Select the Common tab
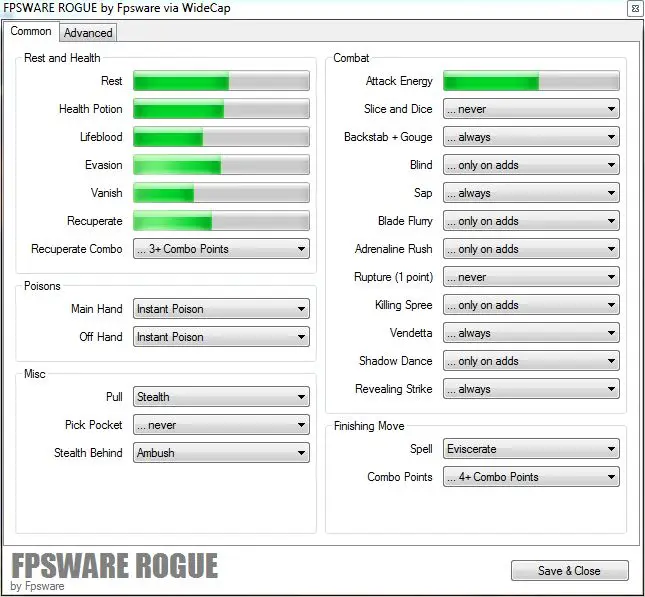The width and height of the screenshot is (645, 597). pos(31,31)
